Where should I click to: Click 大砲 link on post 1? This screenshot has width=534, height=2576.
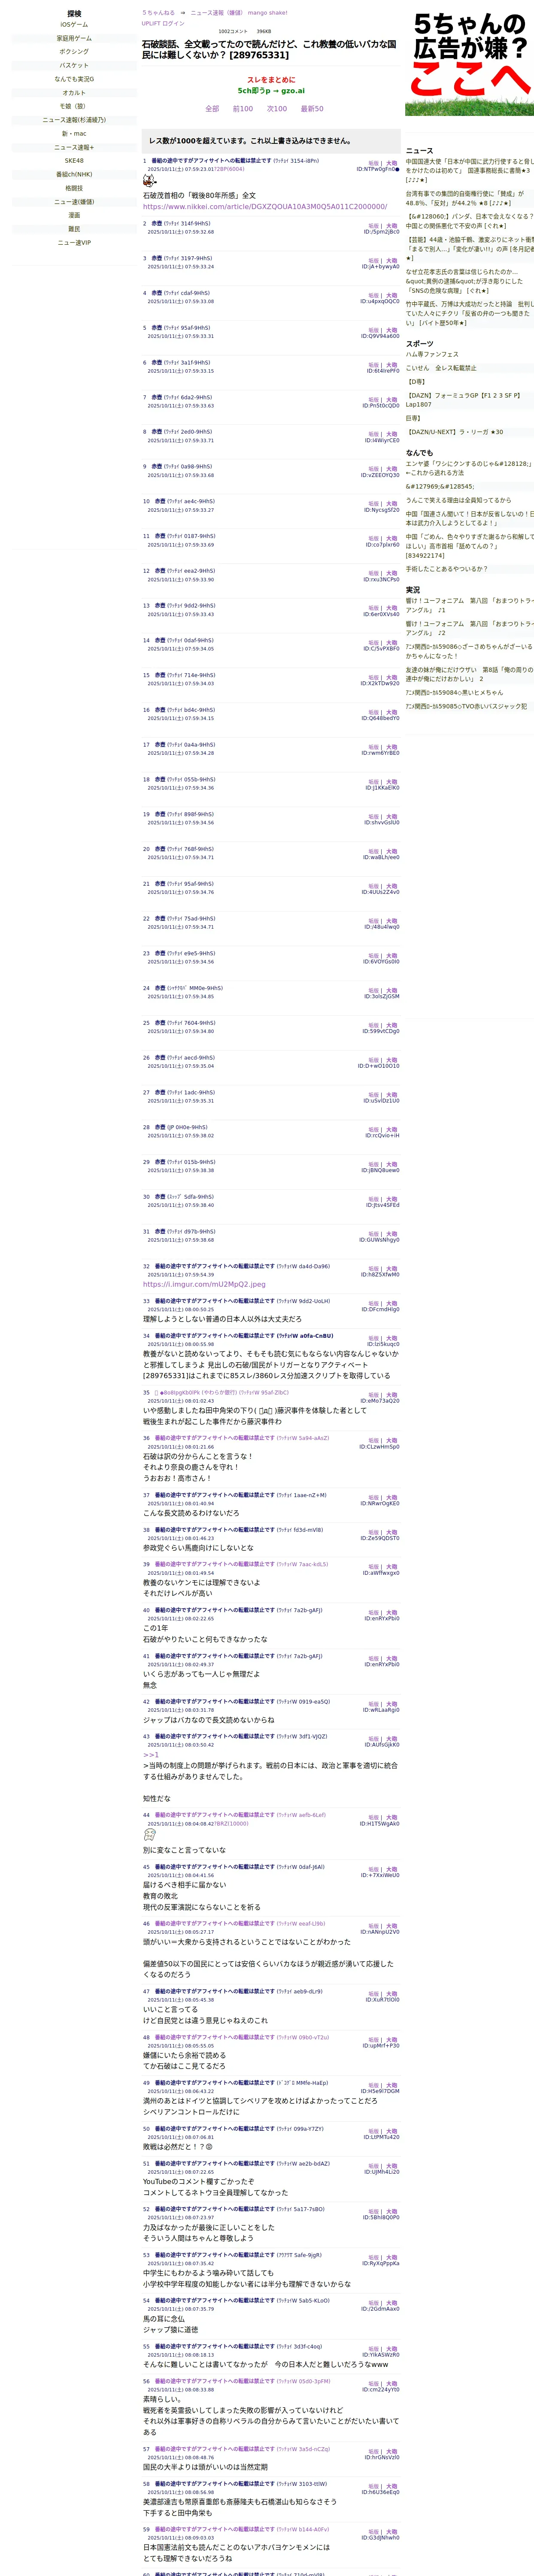[x=392, y=163]
